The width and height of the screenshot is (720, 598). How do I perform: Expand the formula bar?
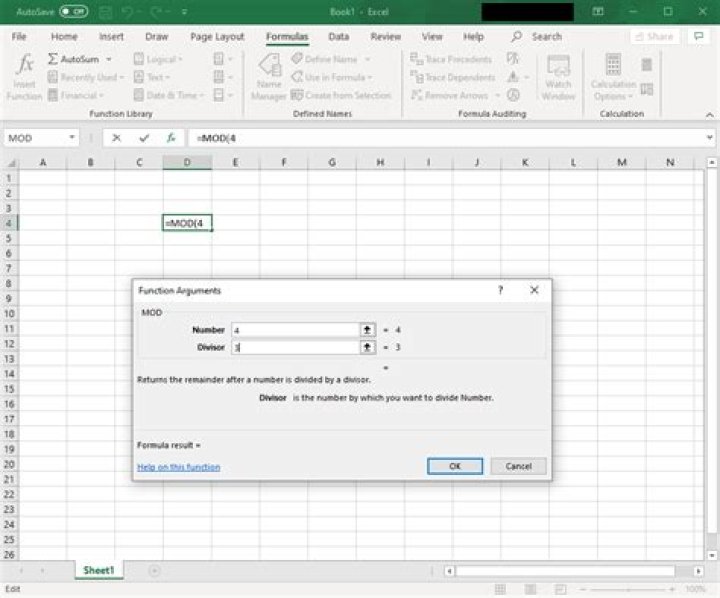(709, 137)
